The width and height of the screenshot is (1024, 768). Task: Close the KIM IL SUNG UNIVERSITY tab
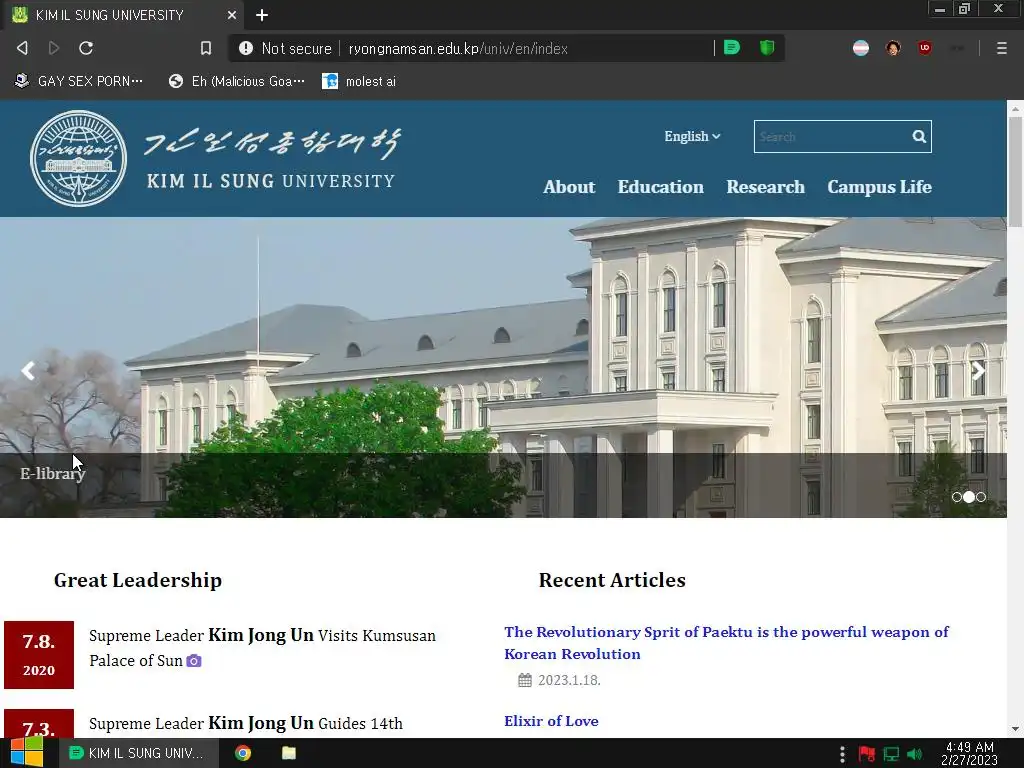click(232, 15)
